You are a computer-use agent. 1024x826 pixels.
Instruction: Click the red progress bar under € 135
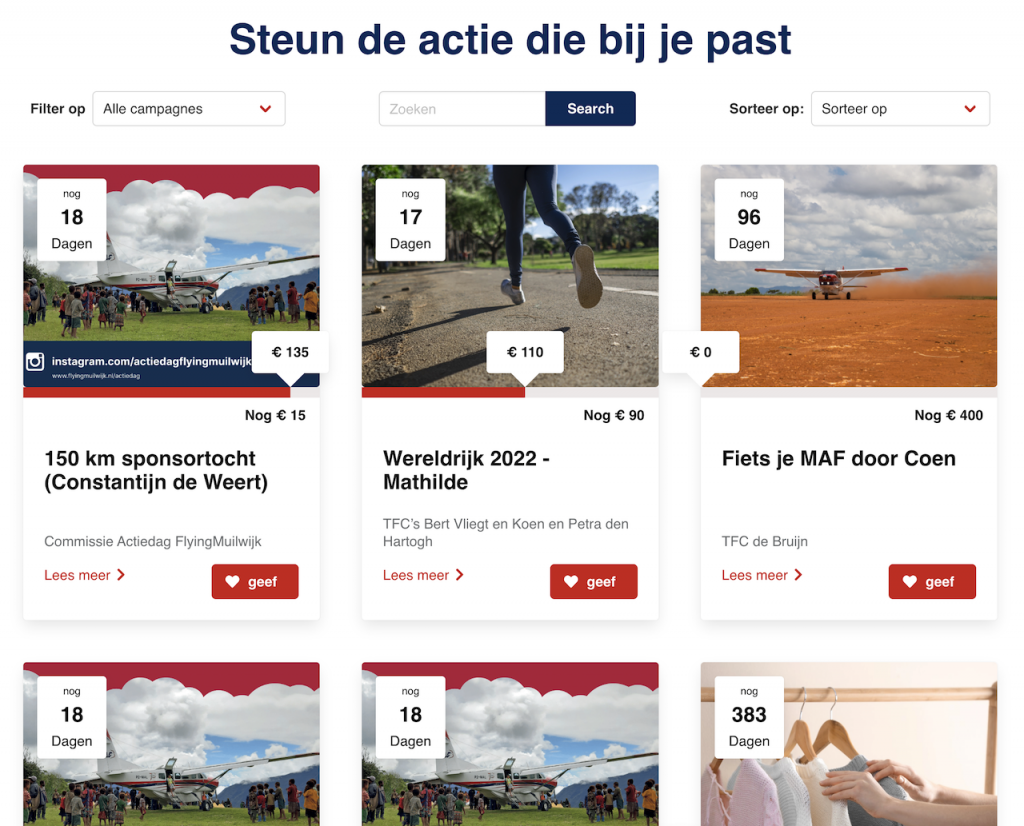(x=157, y=392)
